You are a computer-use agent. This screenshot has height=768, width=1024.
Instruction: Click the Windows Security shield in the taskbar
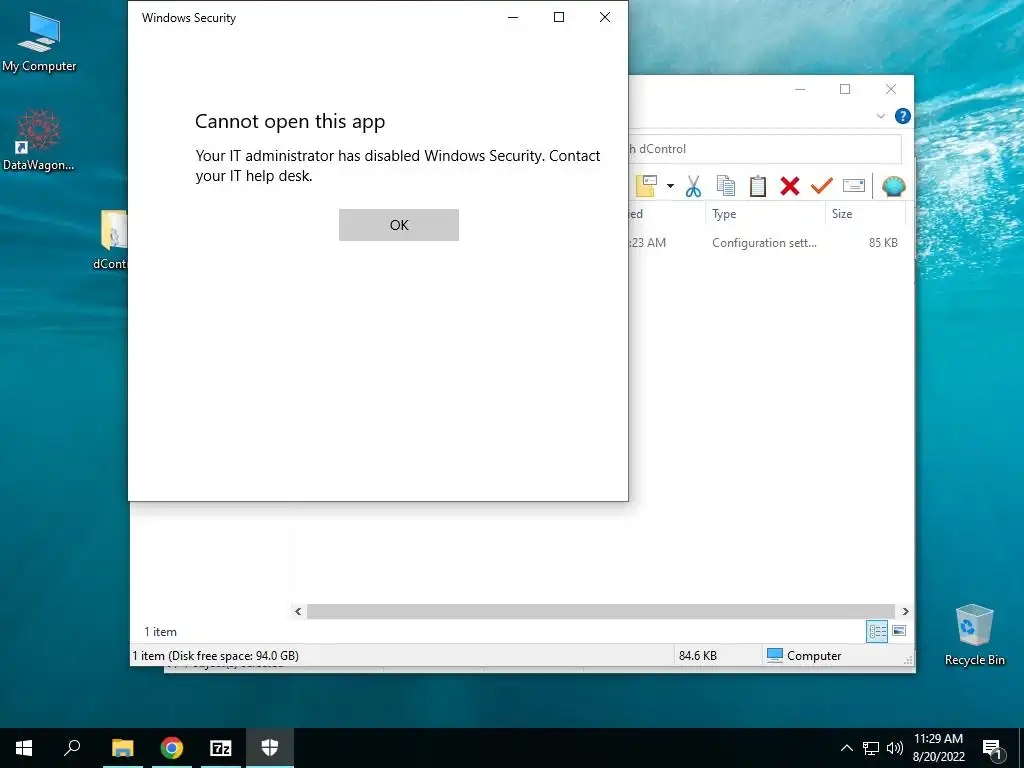tap(270, 748)
